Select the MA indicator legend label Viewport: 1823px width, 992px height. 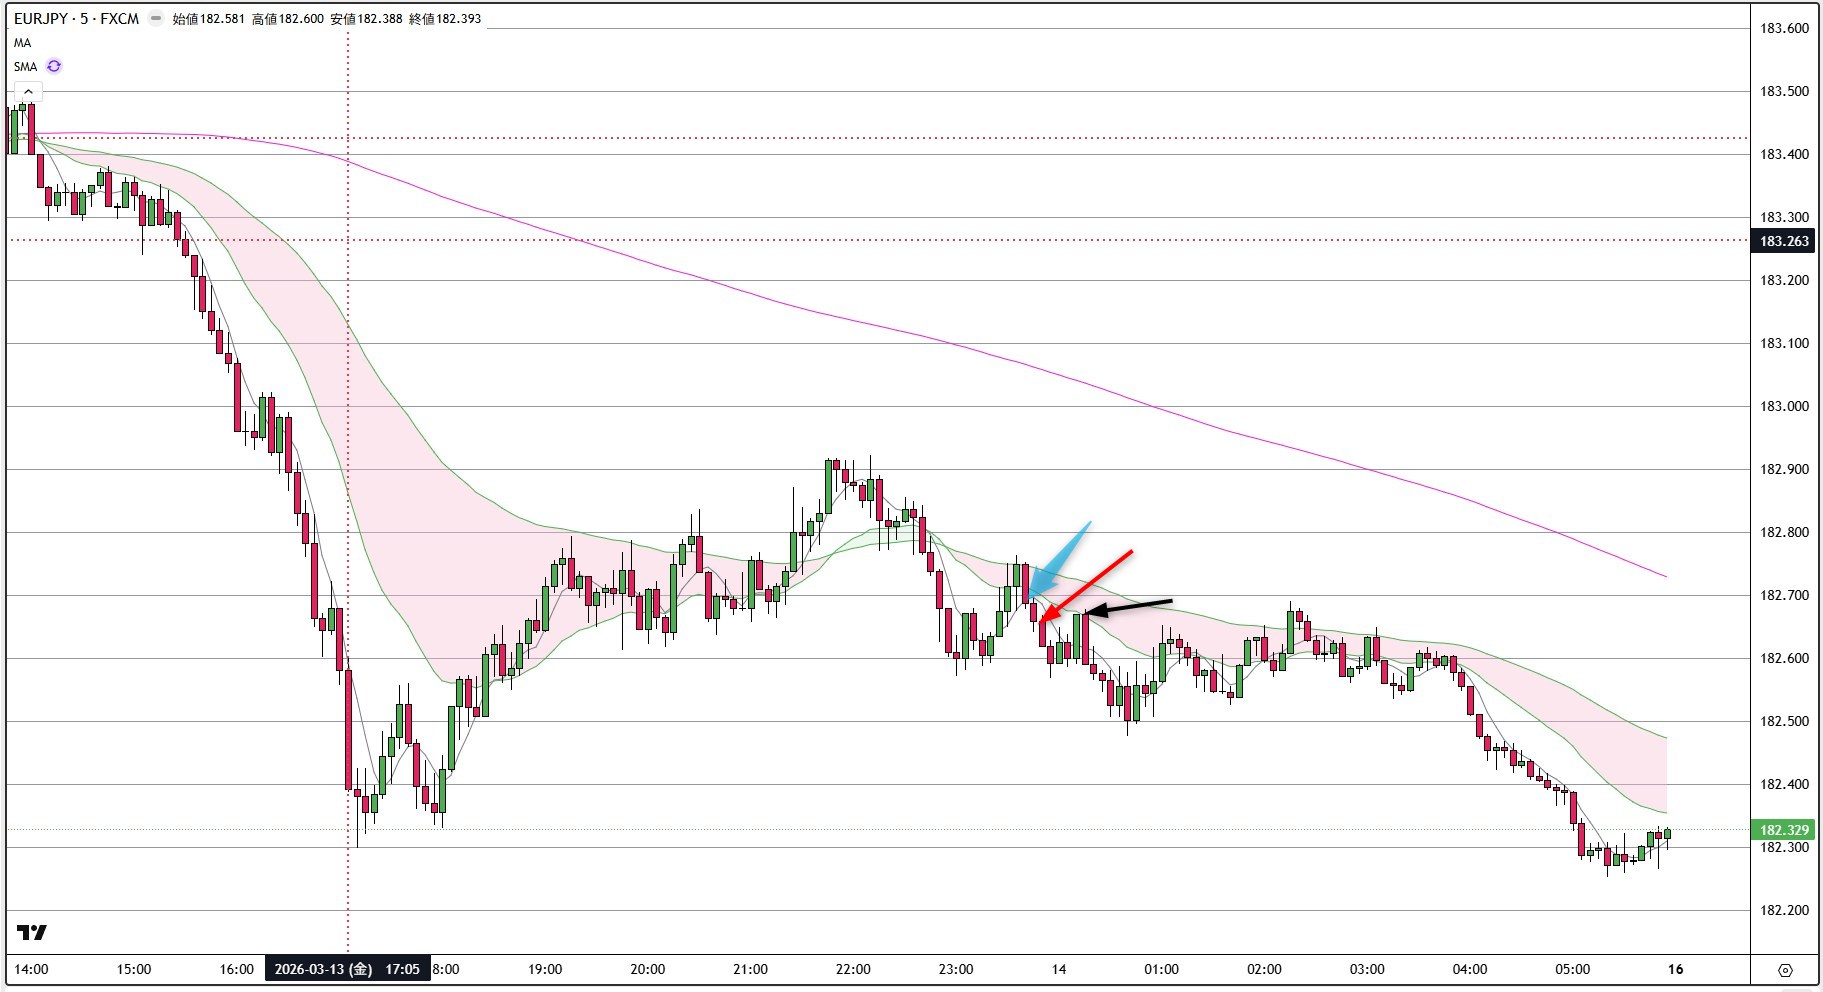(22, 43)
